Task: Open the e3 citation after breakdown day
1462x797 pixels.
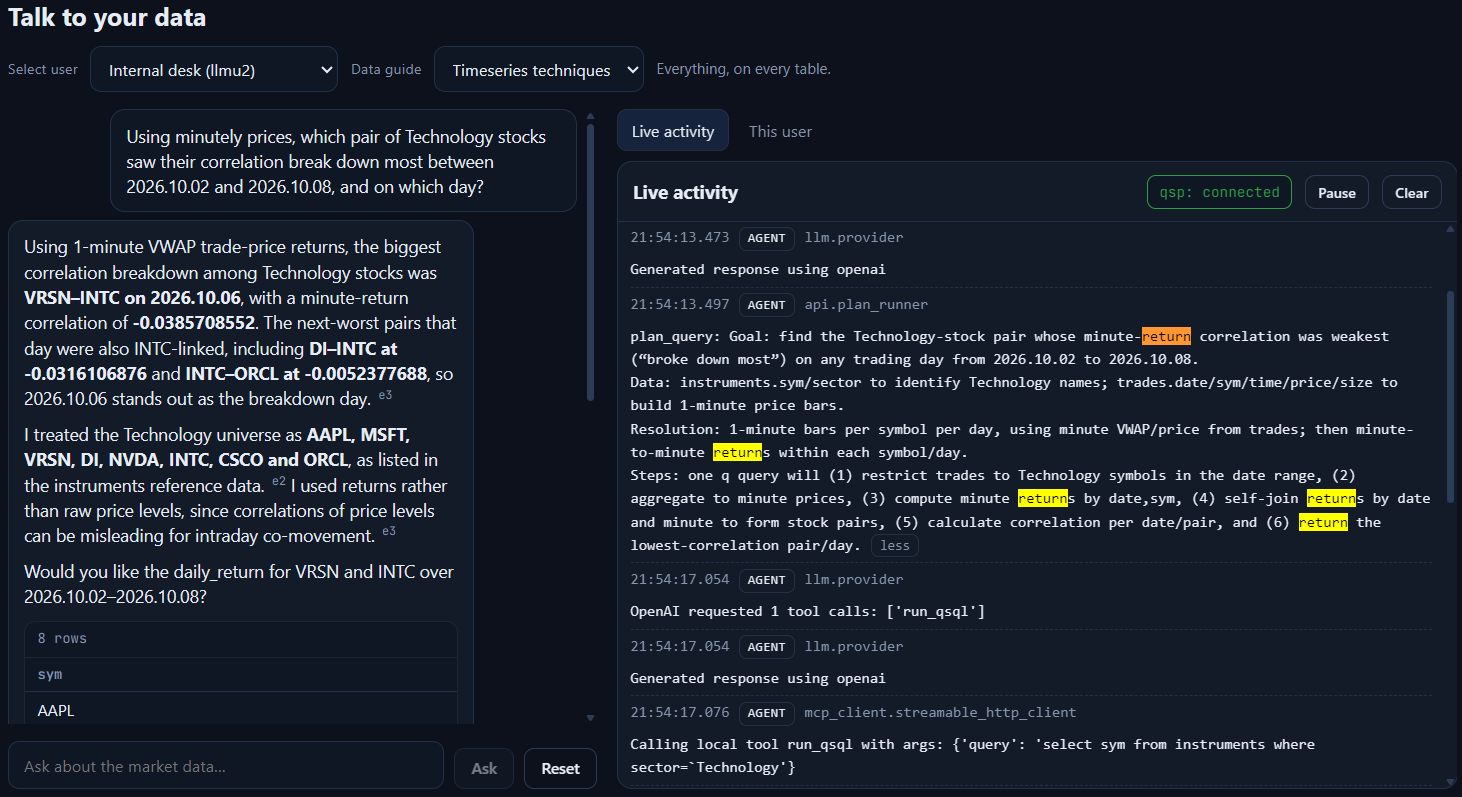Action: click(385, 396)
